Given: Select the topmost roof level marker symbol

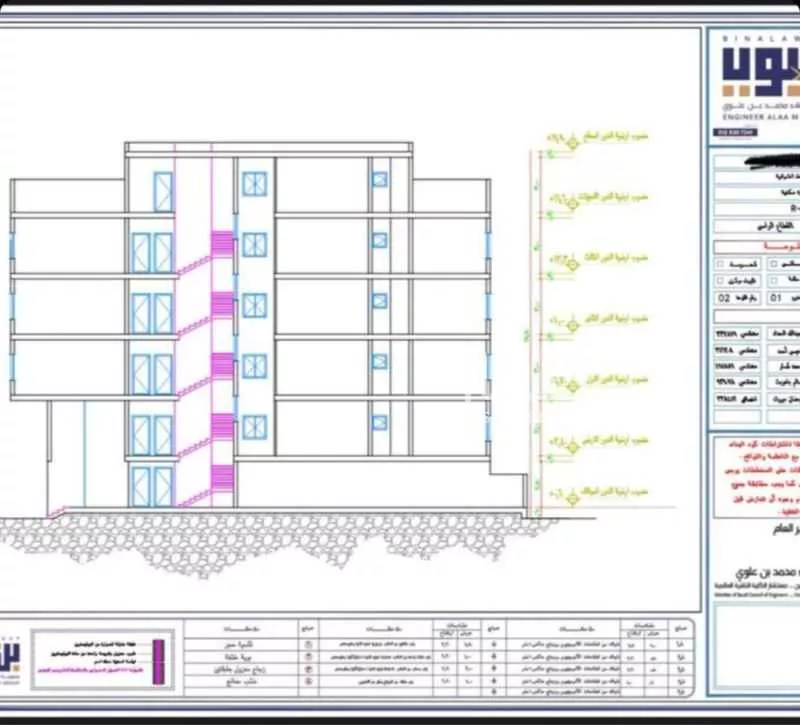Looking at the screenshot, I should click(572, 141).
